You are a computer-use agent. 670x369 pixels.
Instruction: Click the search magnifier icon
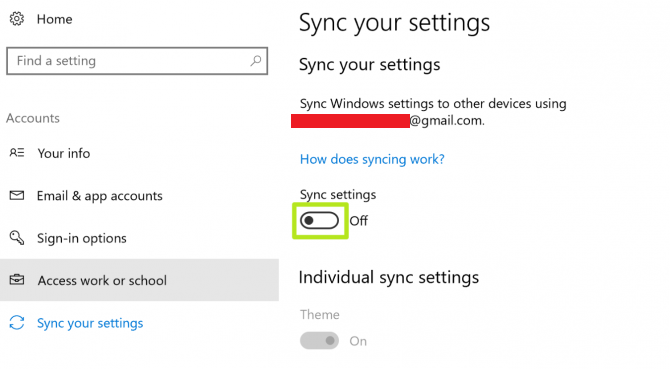click(x=256, y=61)
